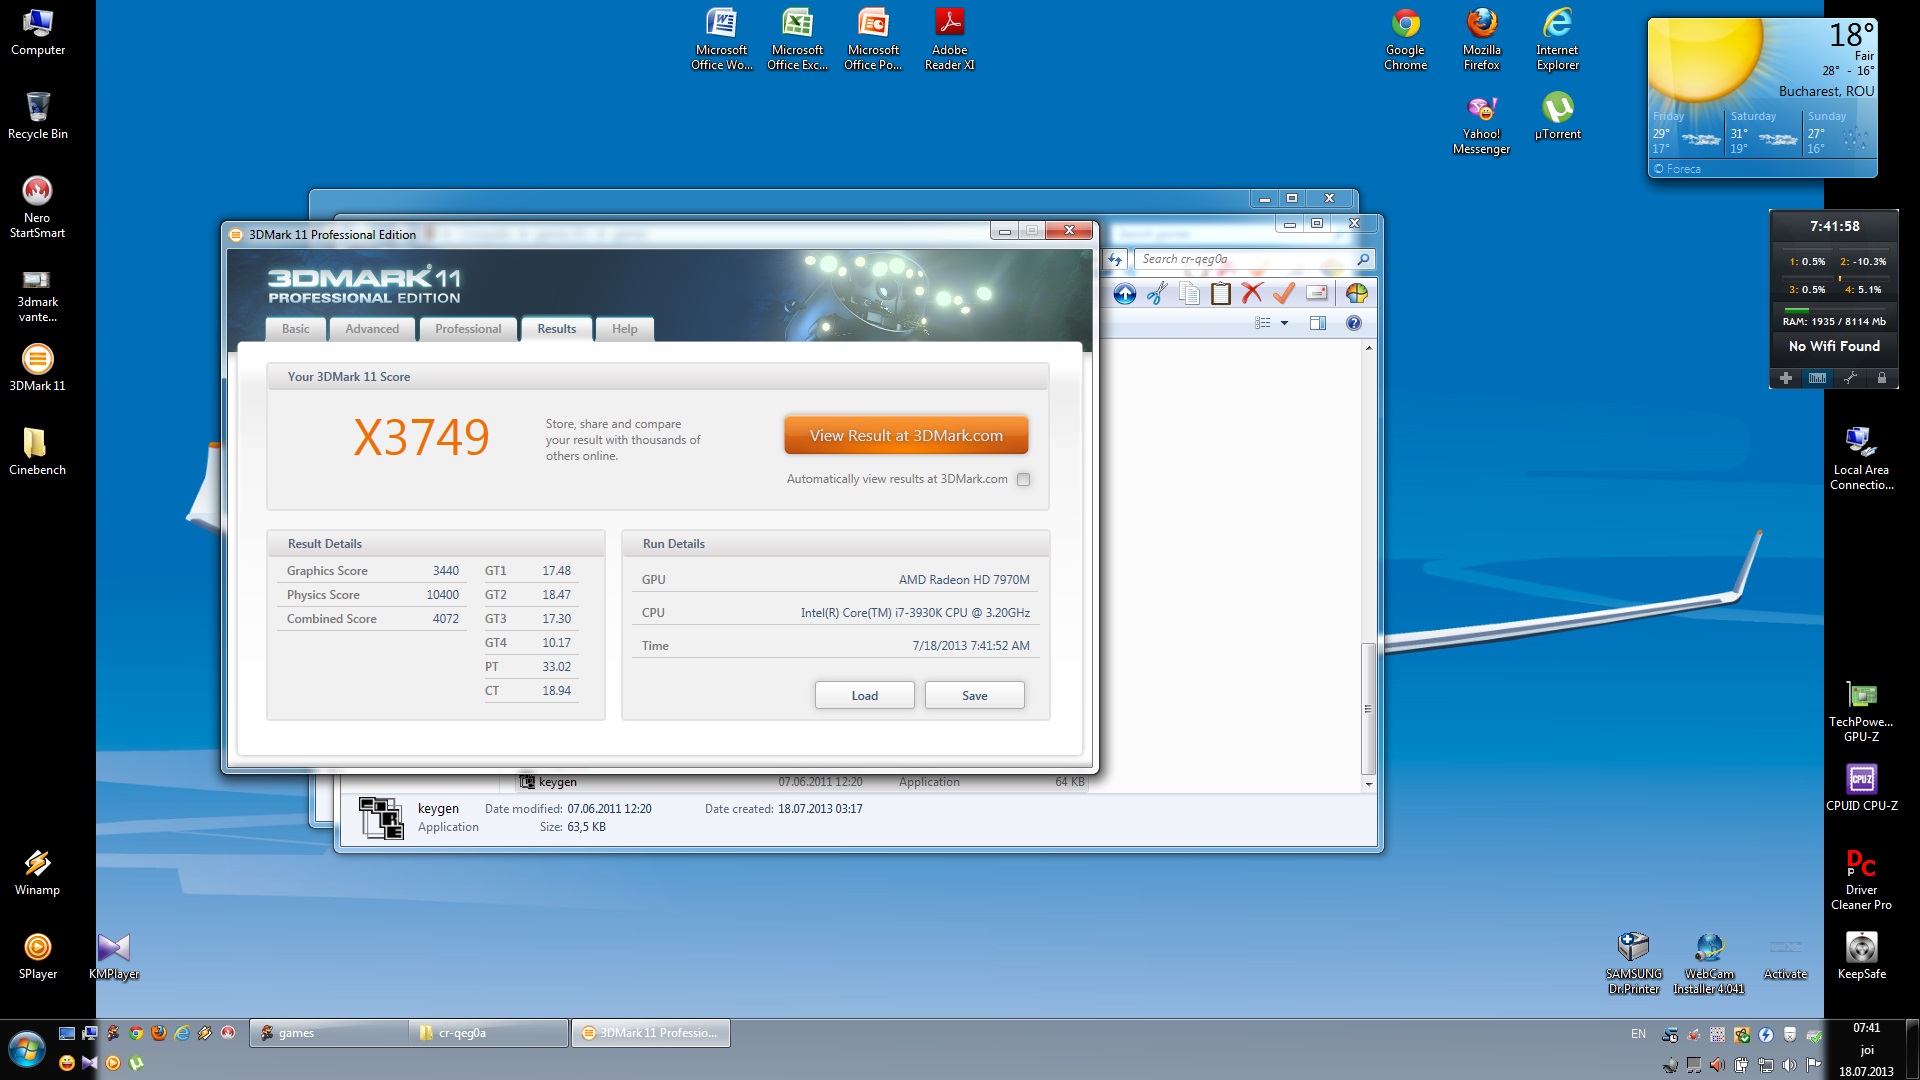The height and width of the screenshot is (1080, 1920).
Task: Toggle the preview pane icon in Explorer
Action: 1318,324
